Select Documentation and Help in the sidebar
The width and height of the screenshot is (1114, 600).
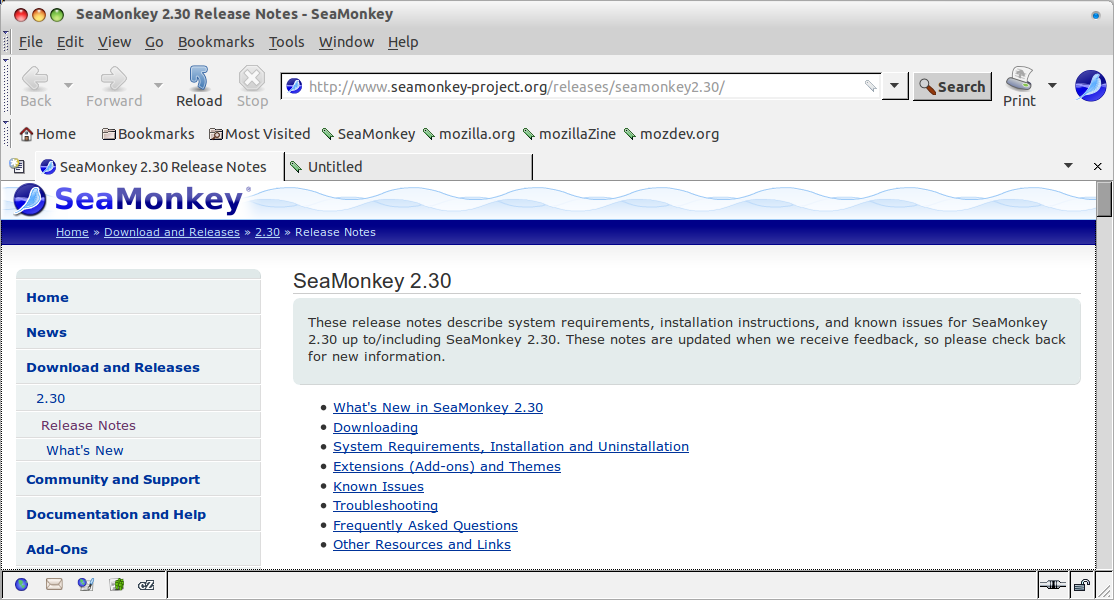pyautogui.click(x=139, y=514)
